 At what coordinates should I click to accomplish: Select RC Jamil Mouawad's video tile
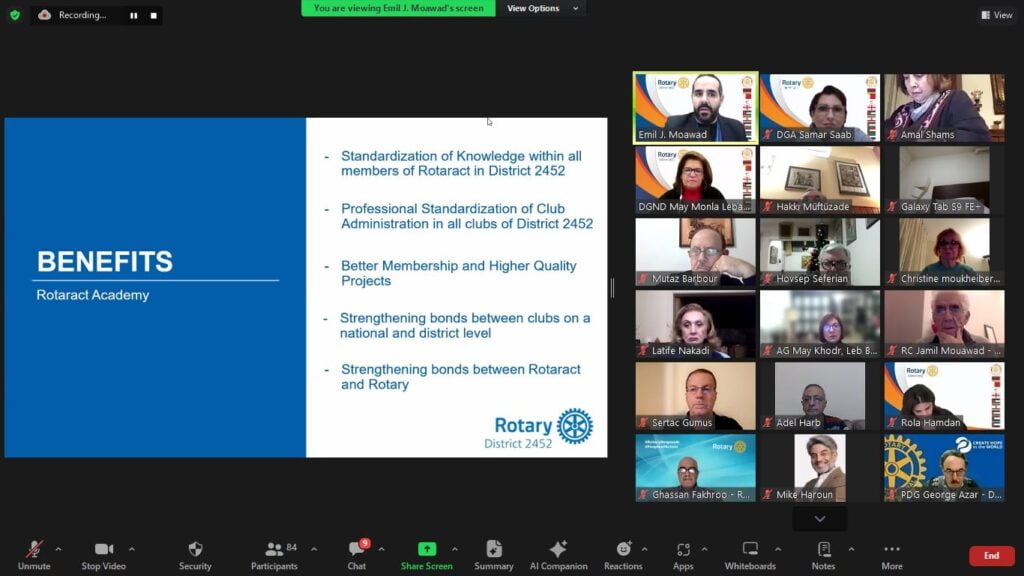tap(944, 324)
